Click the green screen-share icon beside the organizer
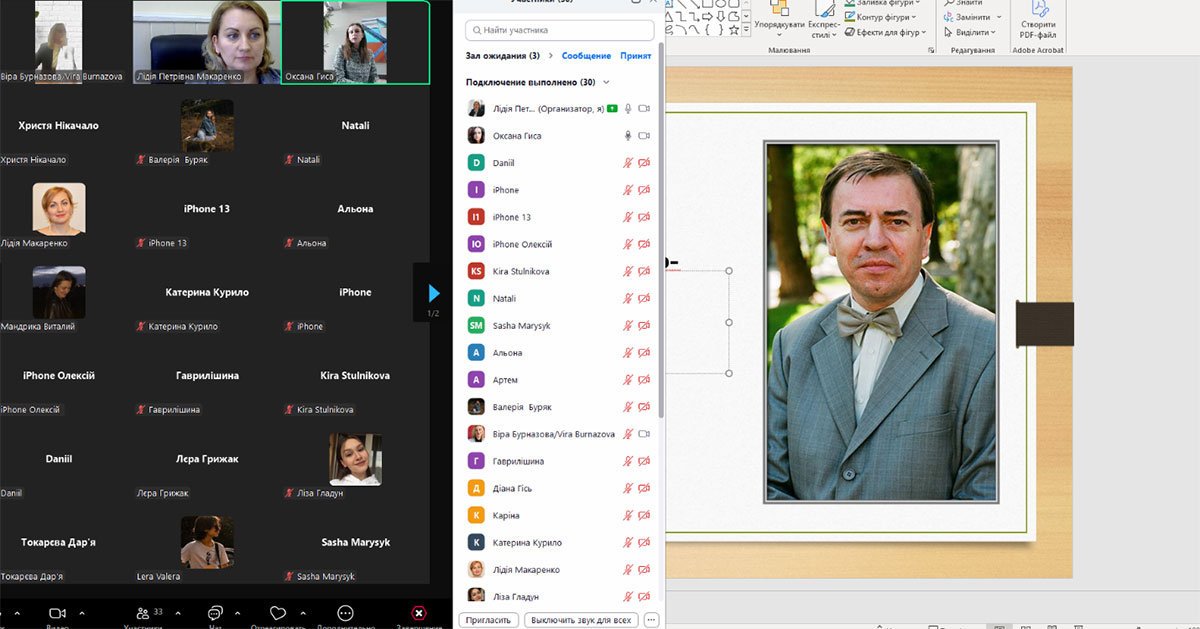Viewport: 1200px width, 629px height. 612,108
